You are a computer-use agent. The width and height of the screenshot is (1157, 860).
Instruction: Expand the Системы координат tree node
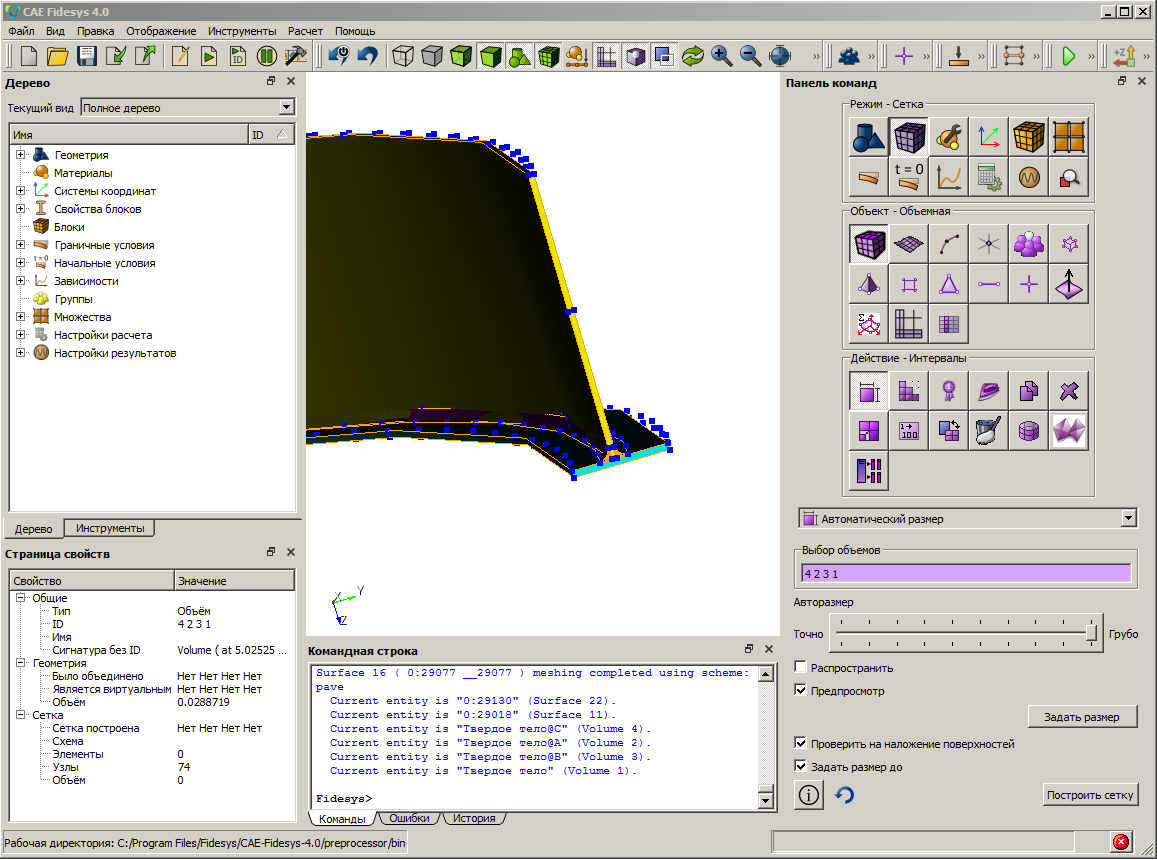pyautogui.click(x=21, y=190)
